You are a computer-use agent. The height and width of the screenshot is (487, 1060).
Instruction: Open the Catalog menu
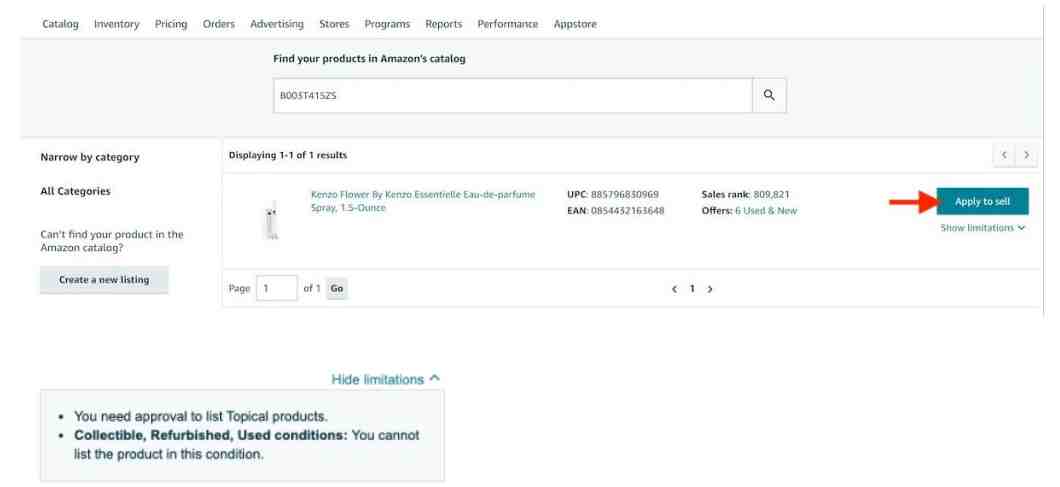click(x=60, y=24)
